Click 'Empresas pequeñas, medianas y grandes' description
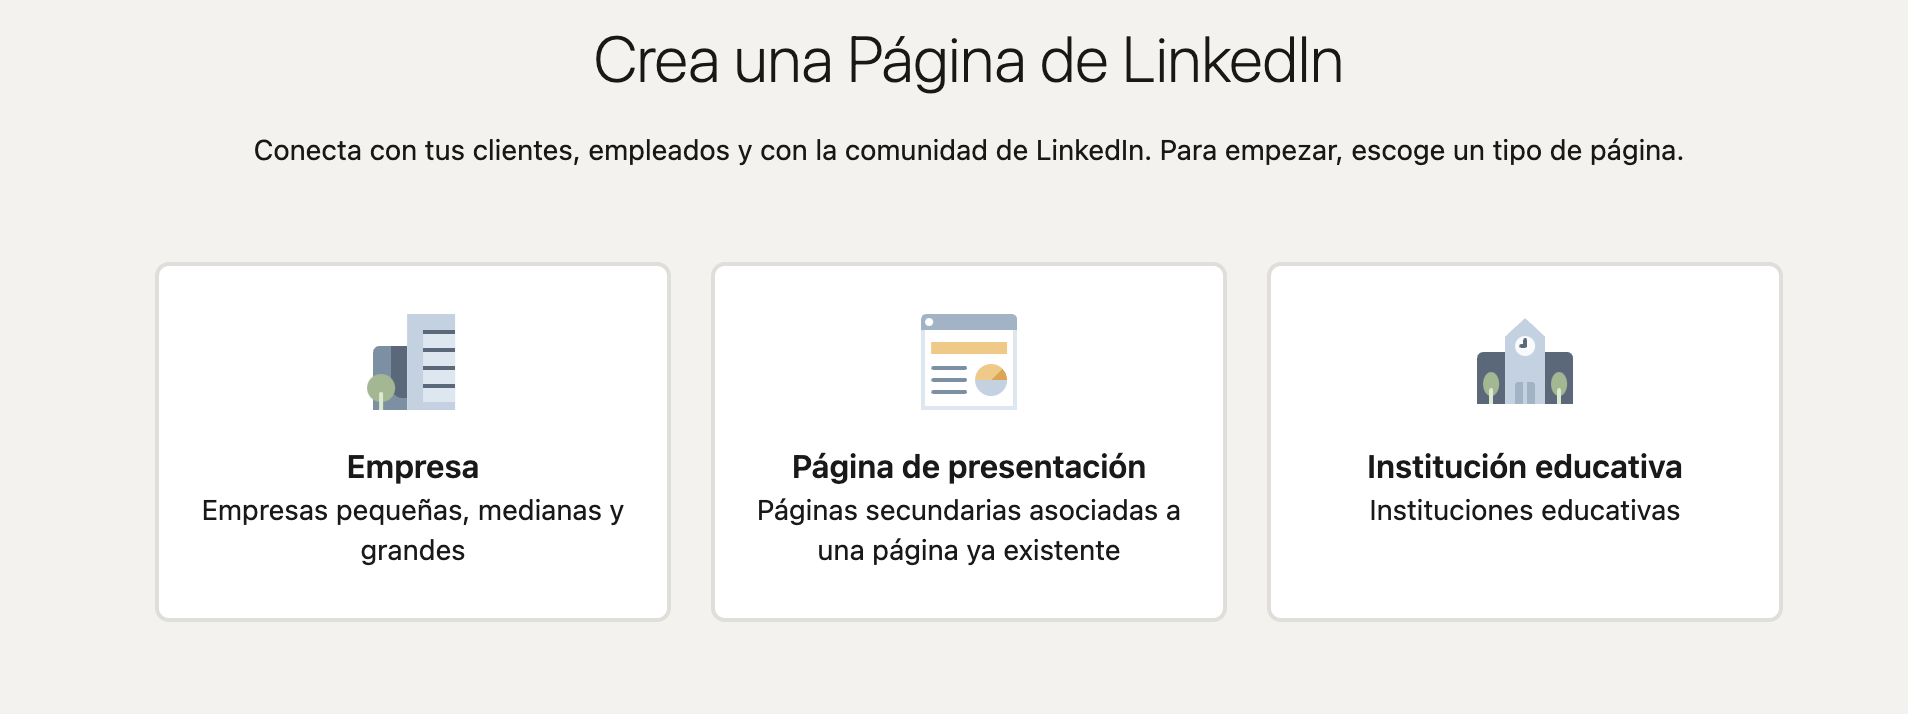The image size is (1908, 714). 413,530
